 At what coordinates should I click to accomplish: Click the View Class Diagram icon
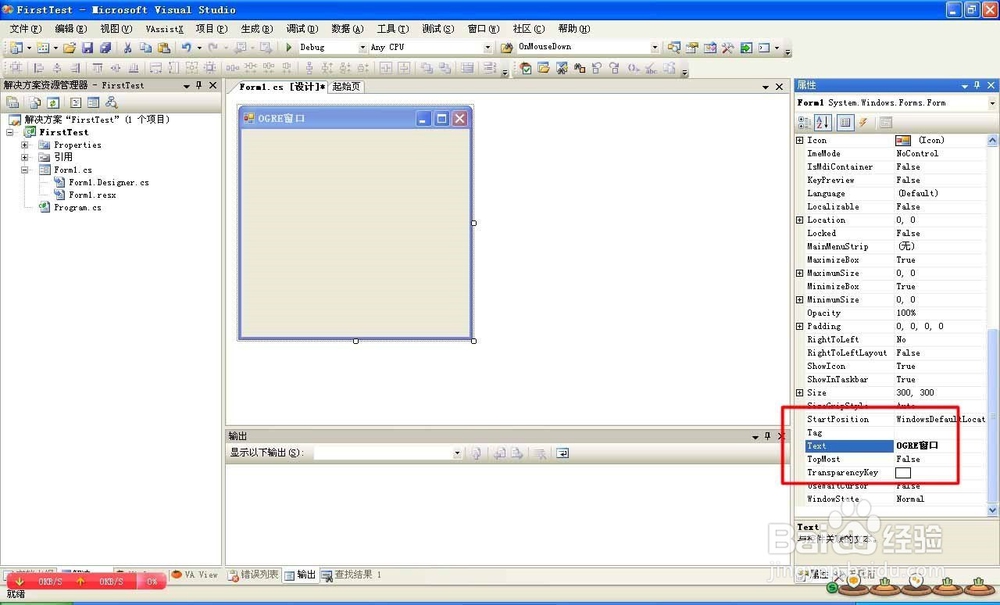click(112, 103)
